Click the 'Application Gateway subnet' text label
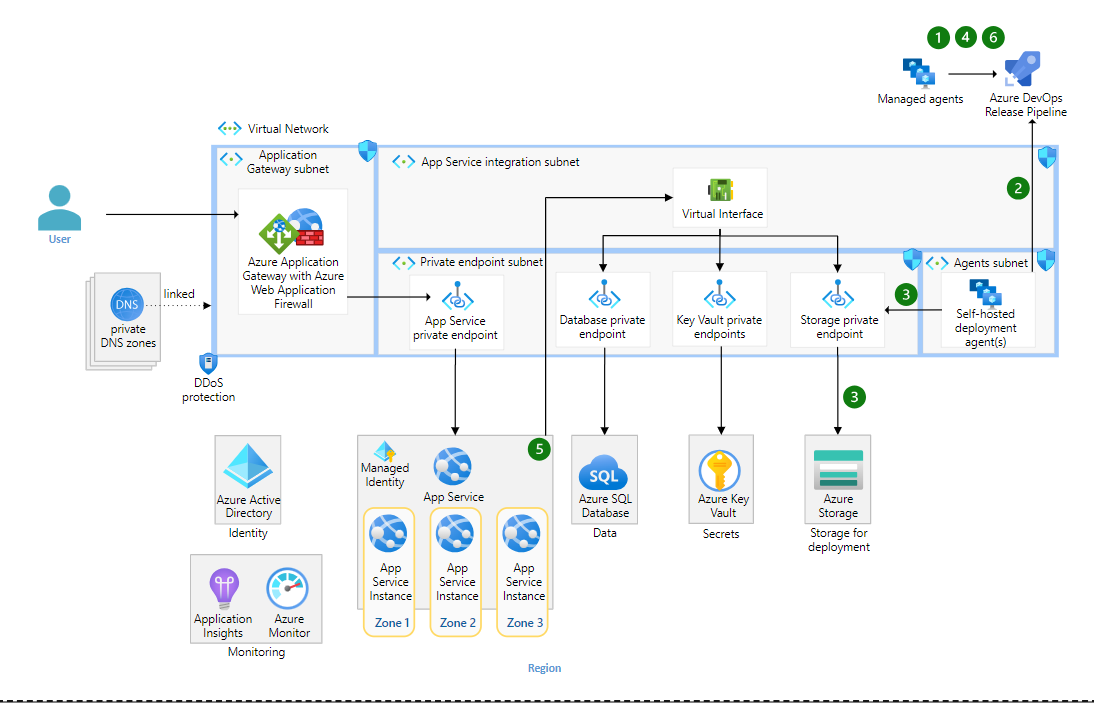 (287, 162)
